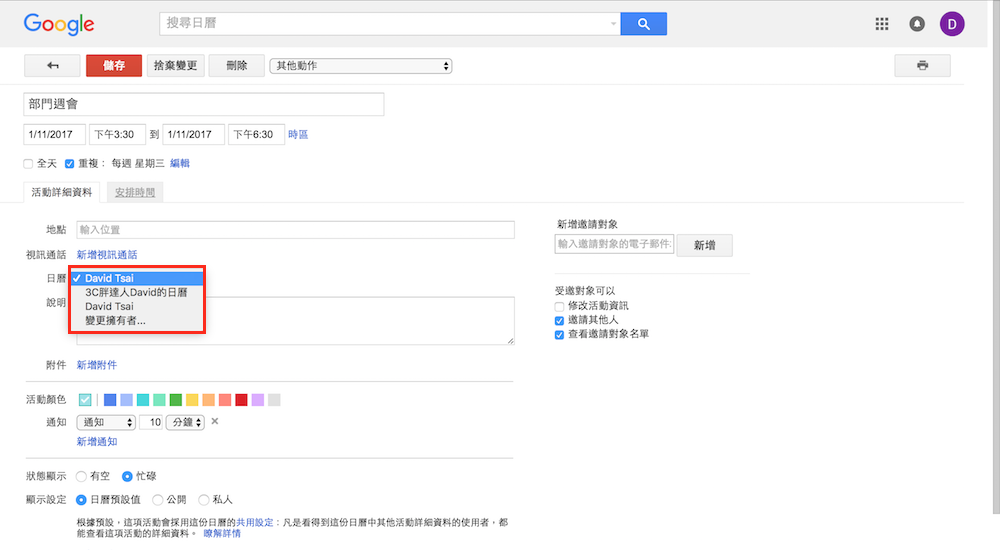
Task: Expand the search box options arrow
Action: coord(613,24)
